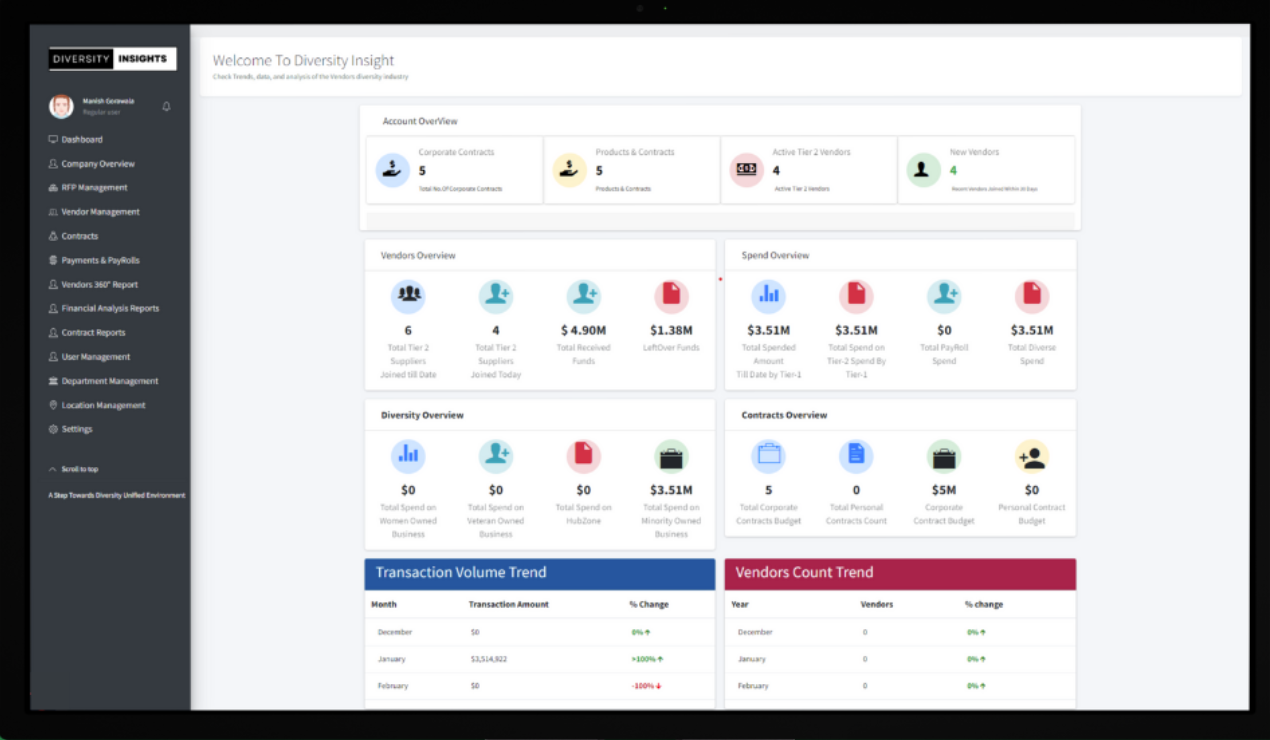
Task: Open the notifications bell near the profile
Action: pos(166,106)
